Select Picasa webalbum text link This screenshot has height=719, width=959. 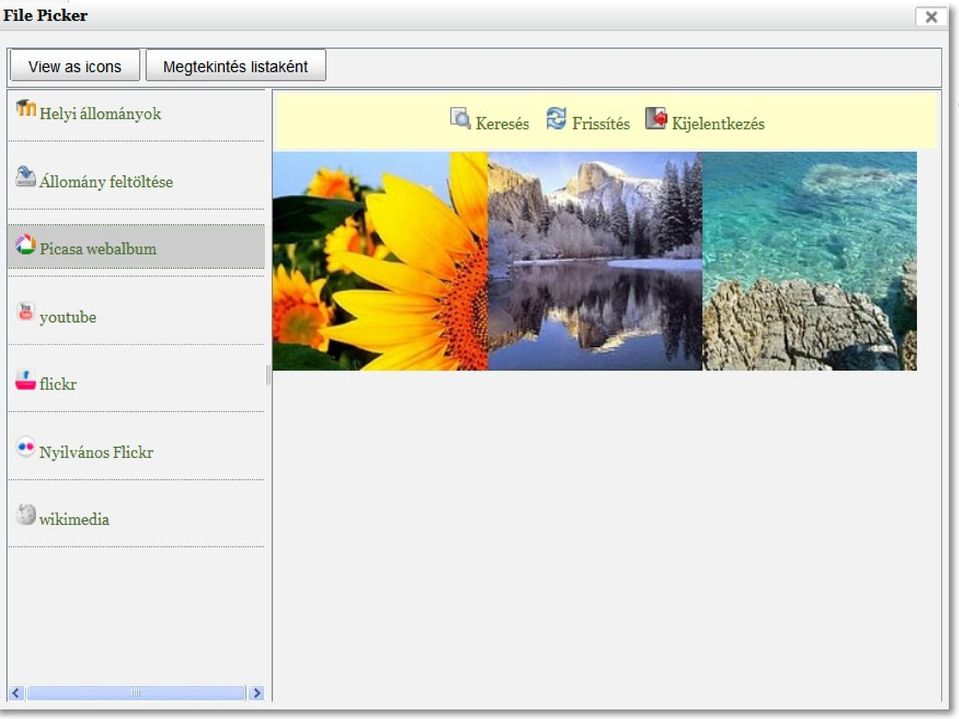pos(98,249)
